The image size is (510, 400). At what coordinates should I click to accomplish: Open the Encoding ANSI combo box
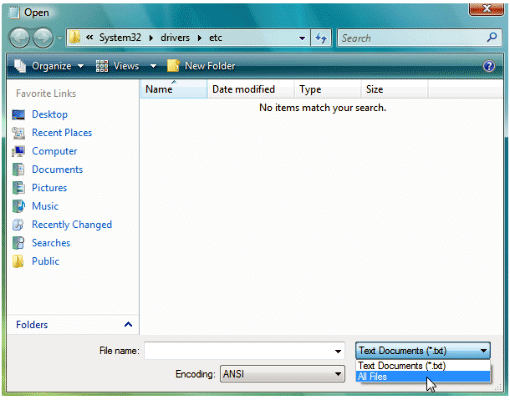tap(282, 374)
